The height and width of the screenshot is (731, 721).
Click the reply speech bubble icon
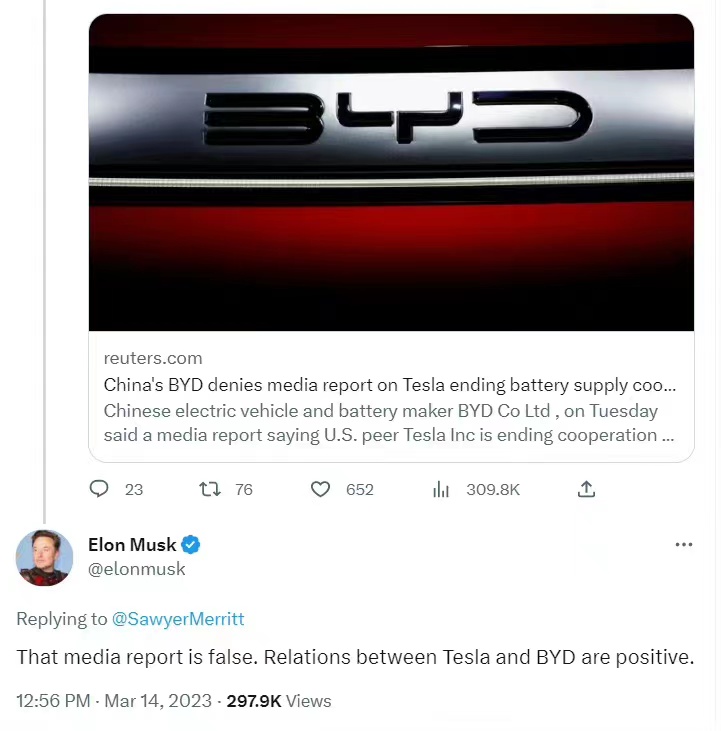click(100, 489)
